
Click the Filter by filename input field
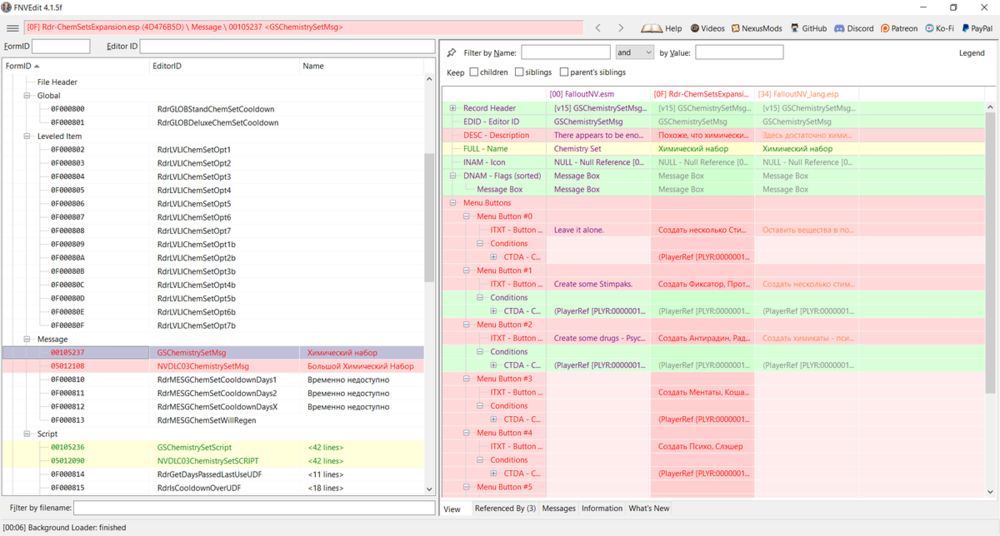254,508
